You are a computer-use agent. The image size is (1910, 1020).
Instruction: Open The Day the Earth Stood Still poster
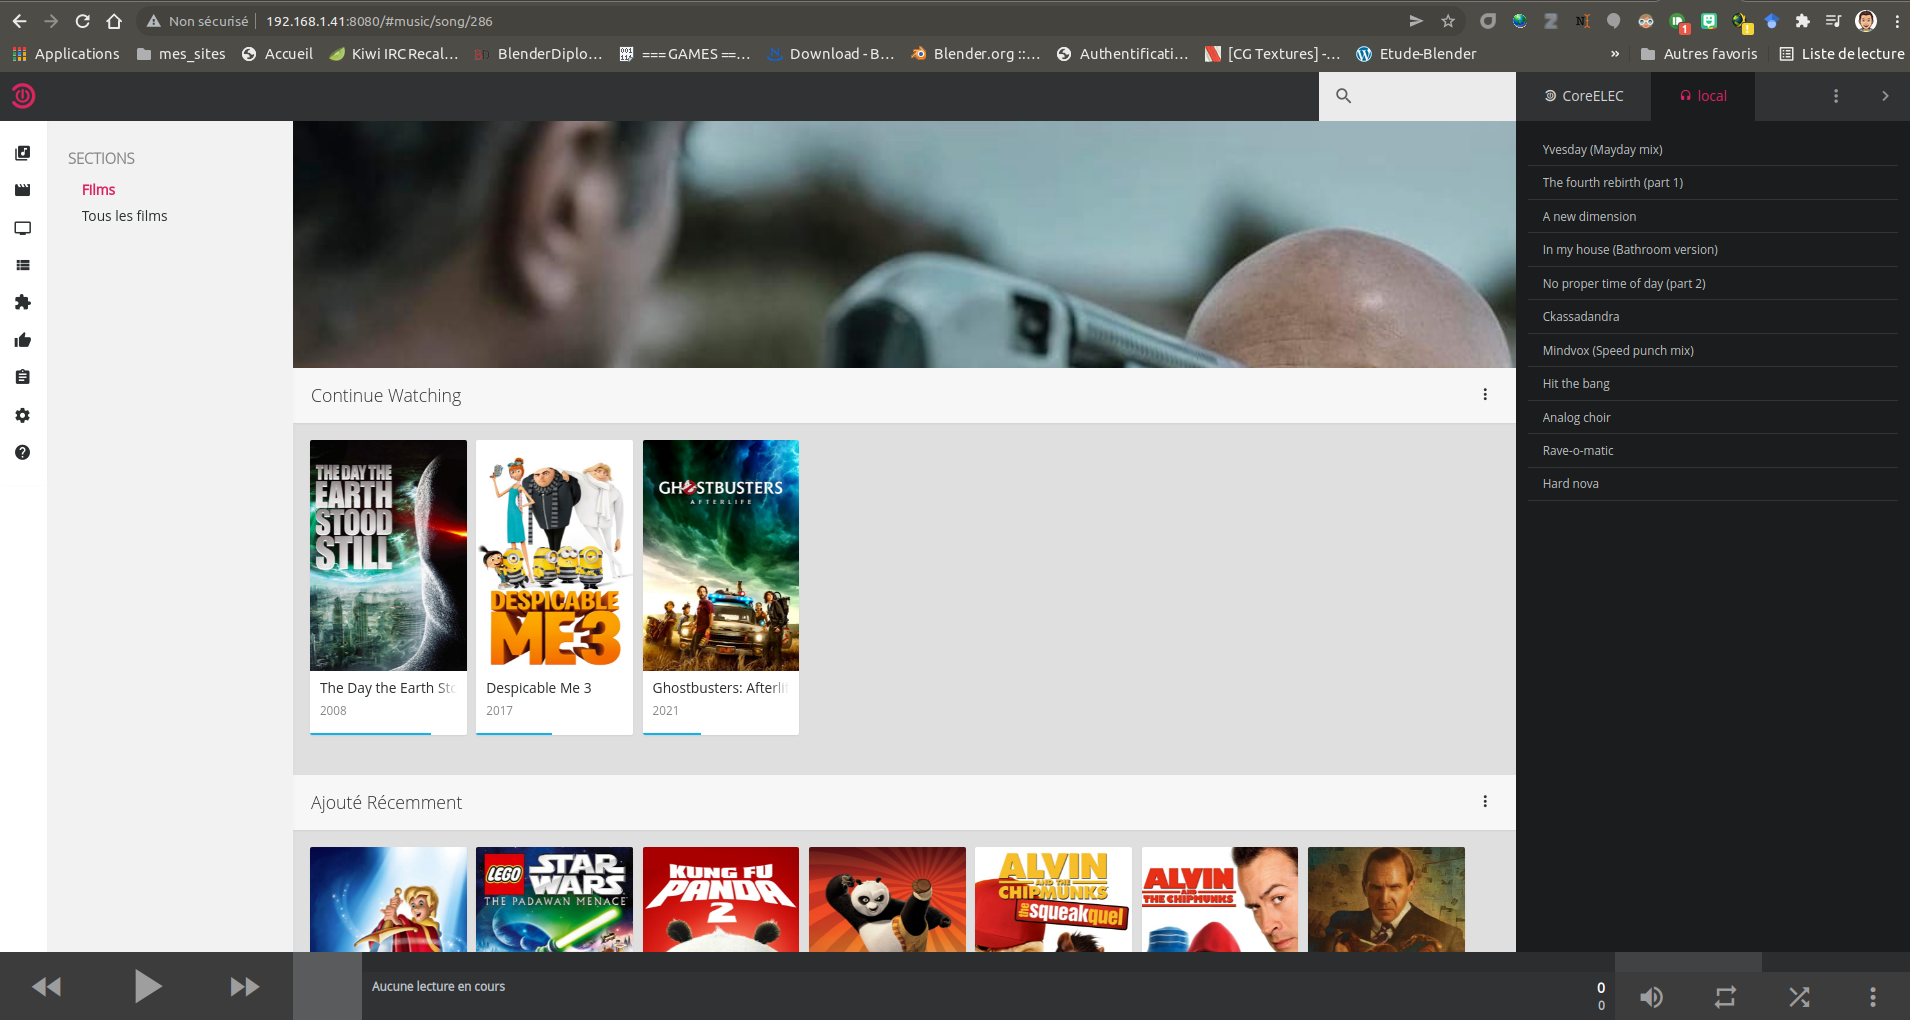tap(388, 555)
